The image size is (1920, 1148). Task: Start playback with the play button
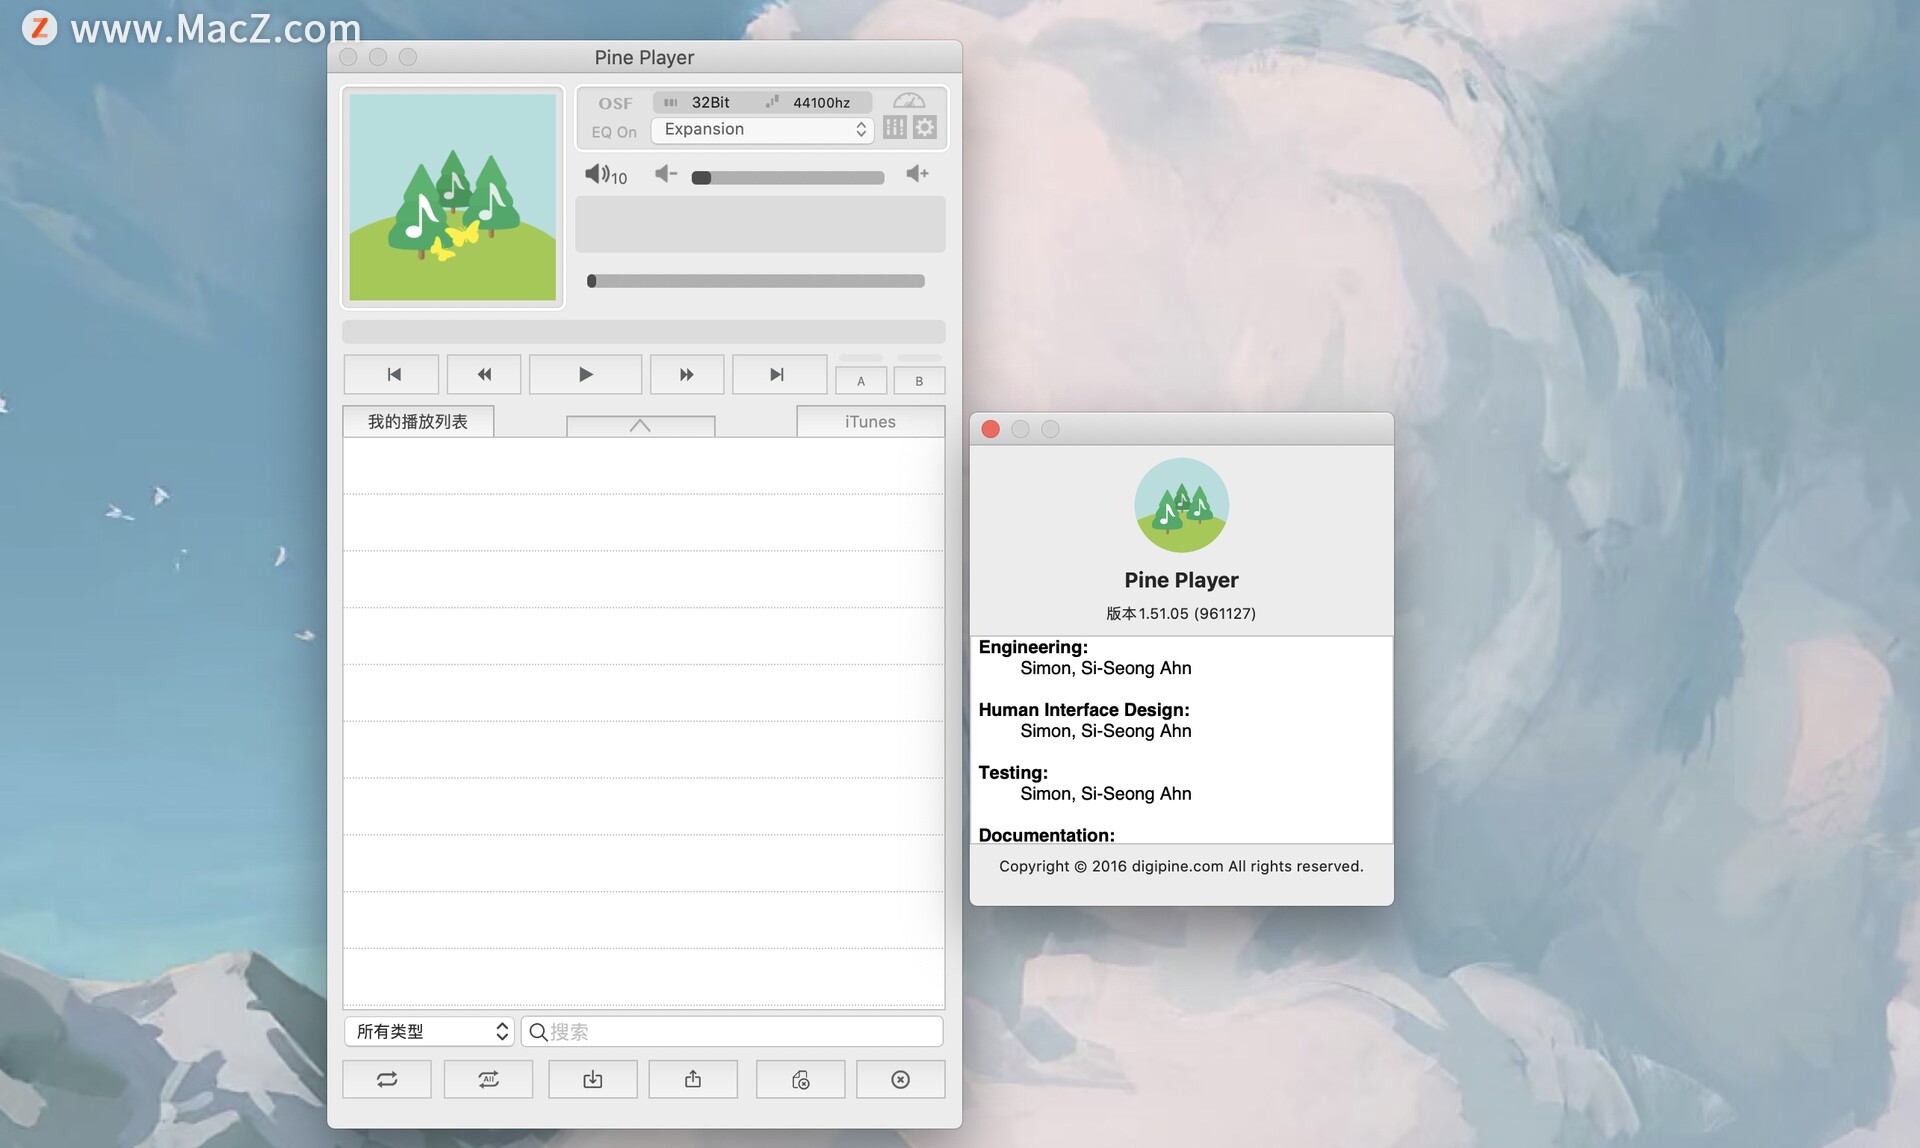(585, 374)
